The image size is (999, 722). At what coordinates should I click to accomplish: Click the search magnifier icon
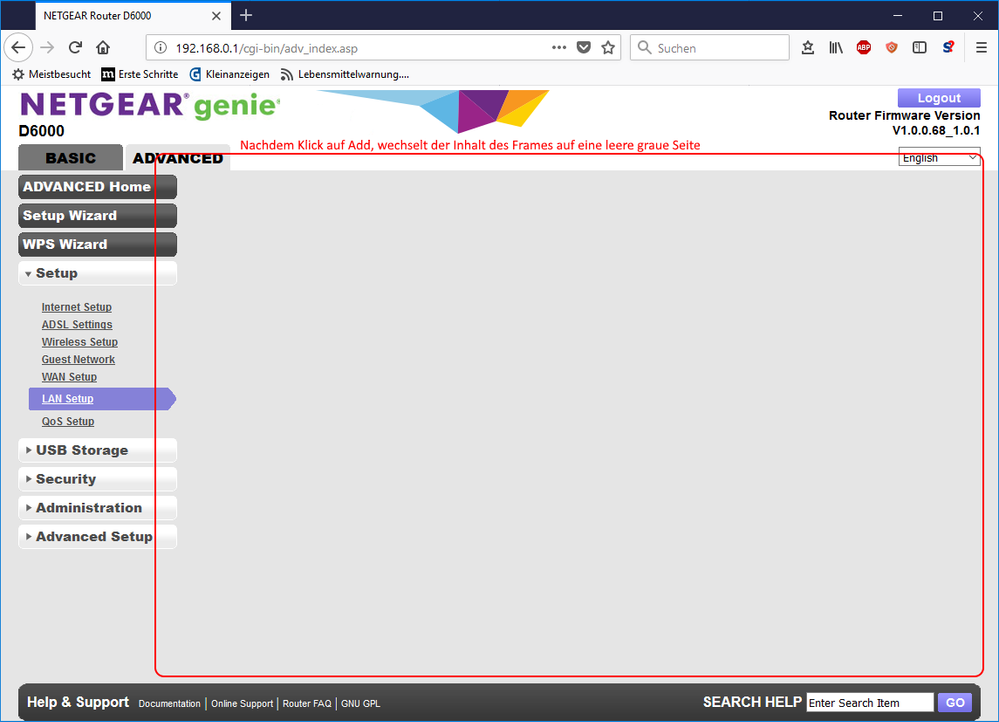click(x=644, y=48)
